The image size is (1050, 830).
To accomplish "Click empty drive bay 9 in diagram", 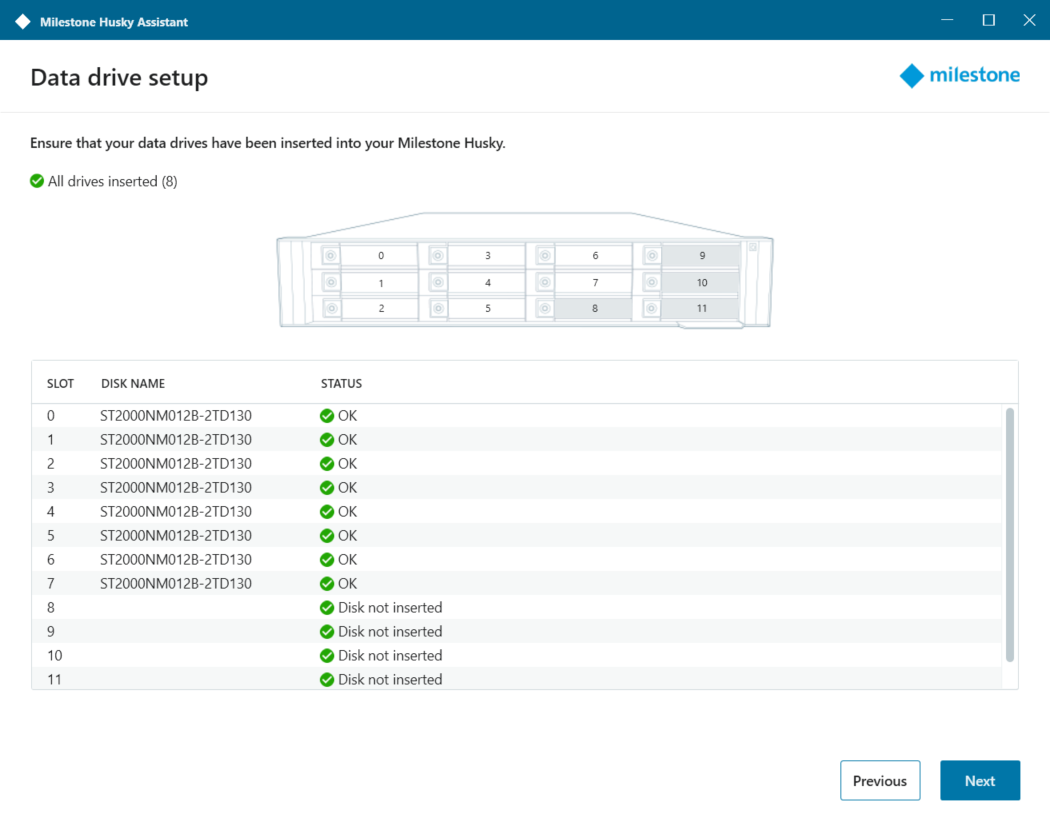I will click(701, 256).
